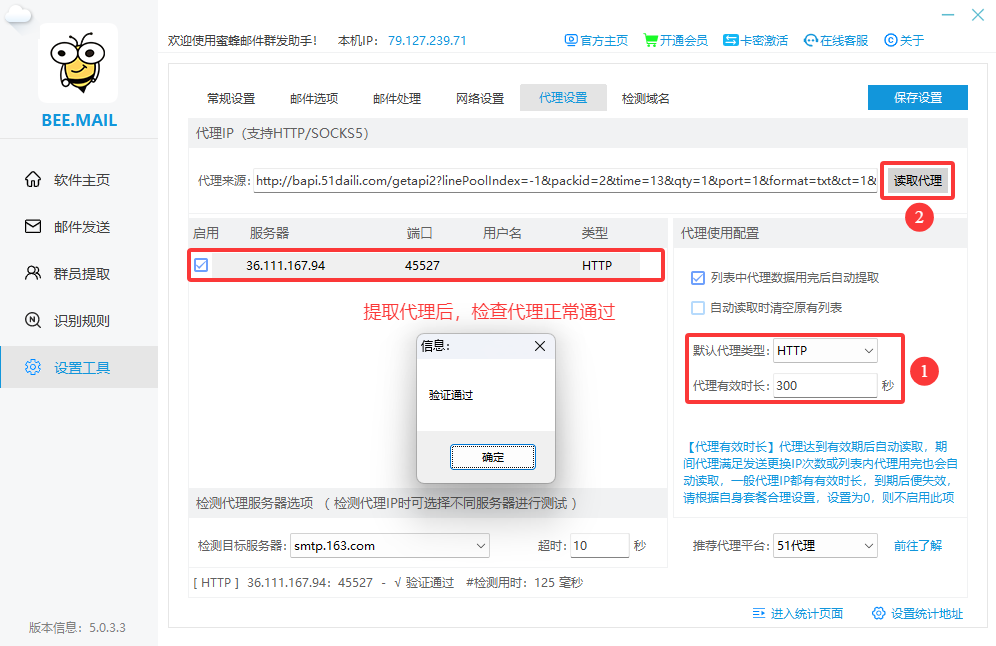Viewport: 996px width, 646px height.
Task: Open the 推荐代理平台 51代理 dropdown
Action: pyautogui.click(x=825, y=546)
